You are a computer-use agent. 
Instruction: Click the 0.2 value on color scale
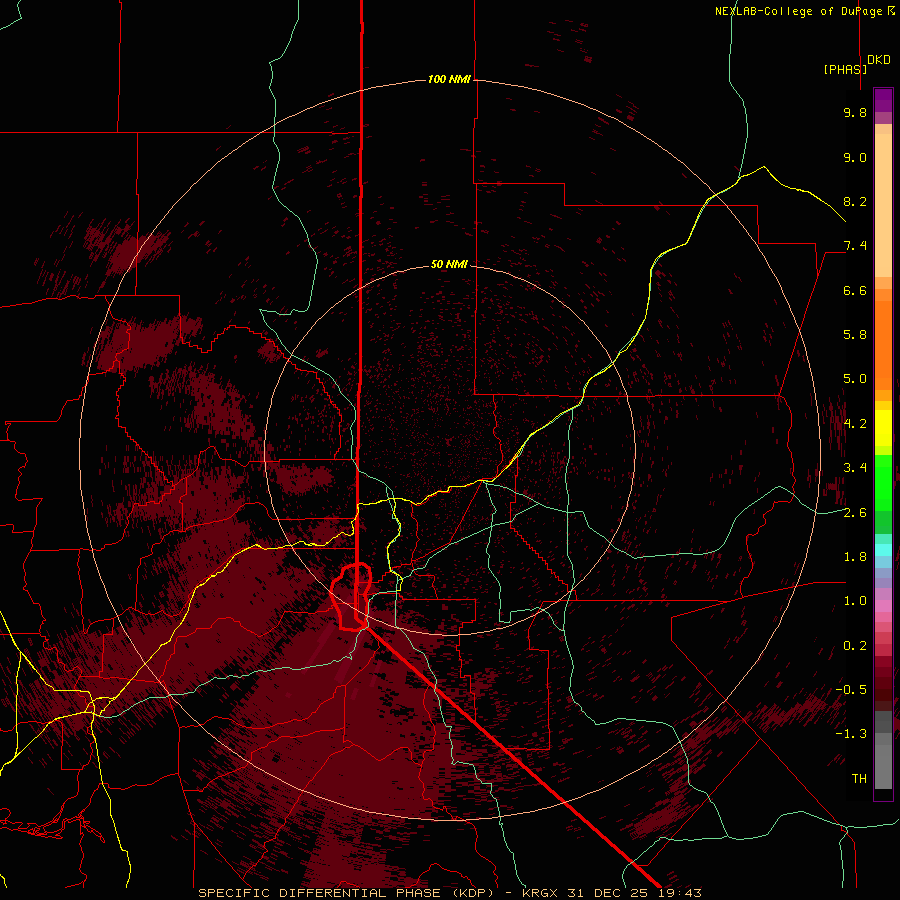pos(855,646)
